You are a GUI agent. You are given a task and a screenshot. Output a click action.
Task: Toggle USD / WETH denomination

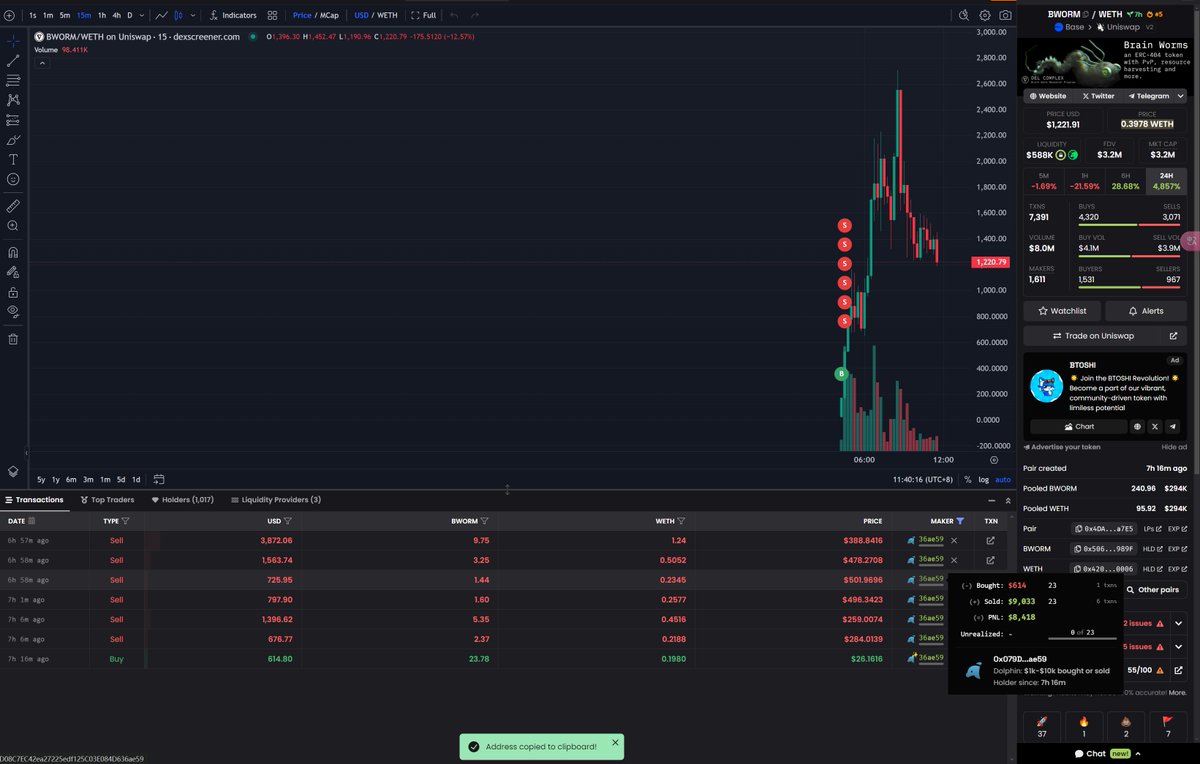pyautogui.click(x=375, y=15)
